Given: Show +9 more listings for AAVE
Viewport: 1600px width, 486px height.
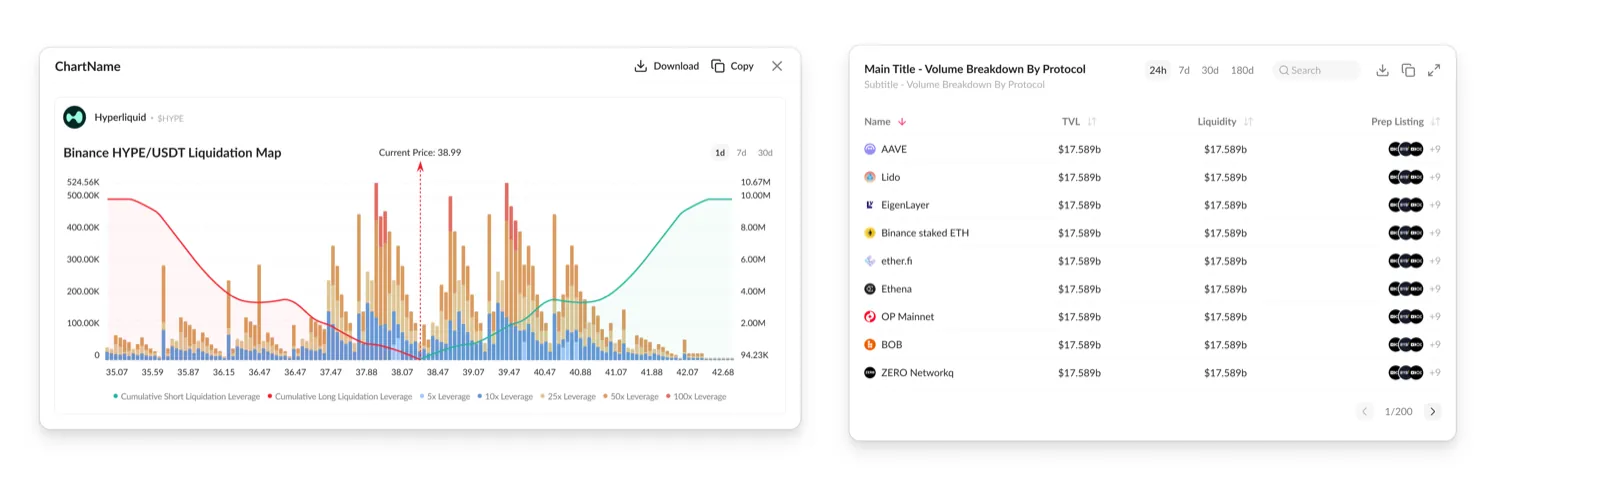Looking at the screenshot, I should coord(1435,149).
